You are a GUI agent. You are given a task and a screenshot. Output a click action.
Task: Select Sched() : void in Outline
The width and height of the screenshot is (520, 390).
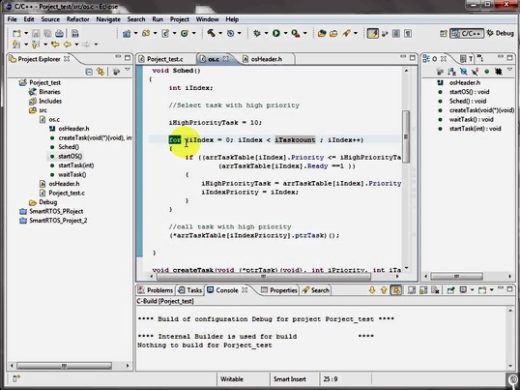pos(467,101)
